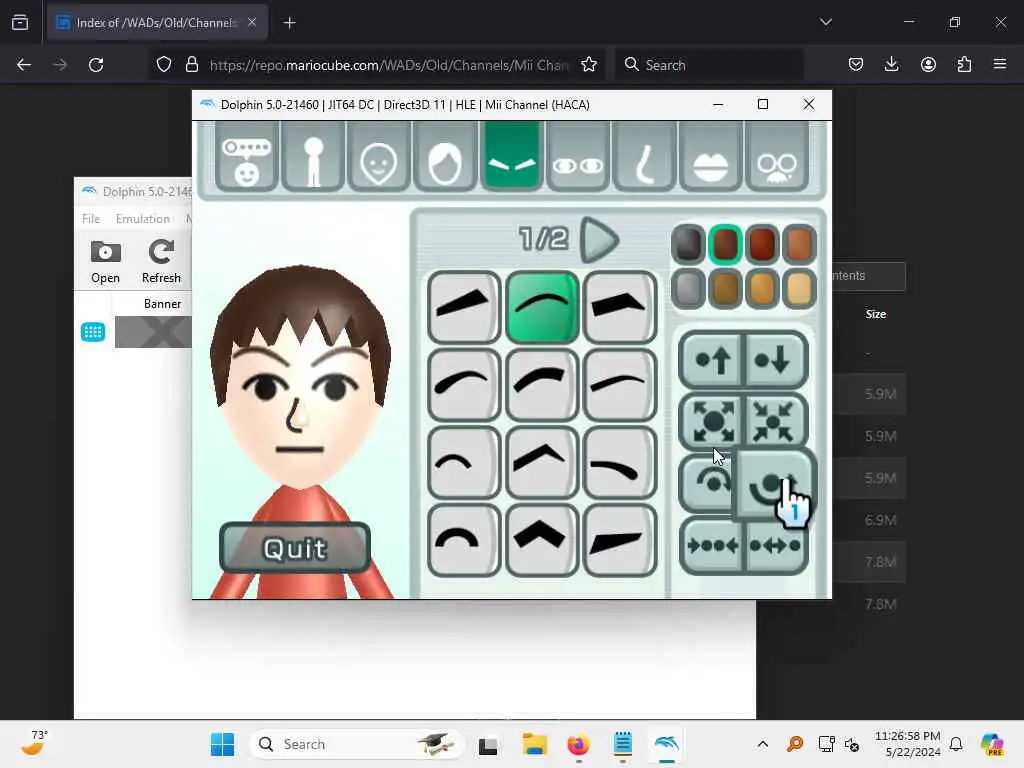Open File Explorer from the taskbar
Image resolution: width=1024 pixels, height=768 pixels.
click(534, 744)
